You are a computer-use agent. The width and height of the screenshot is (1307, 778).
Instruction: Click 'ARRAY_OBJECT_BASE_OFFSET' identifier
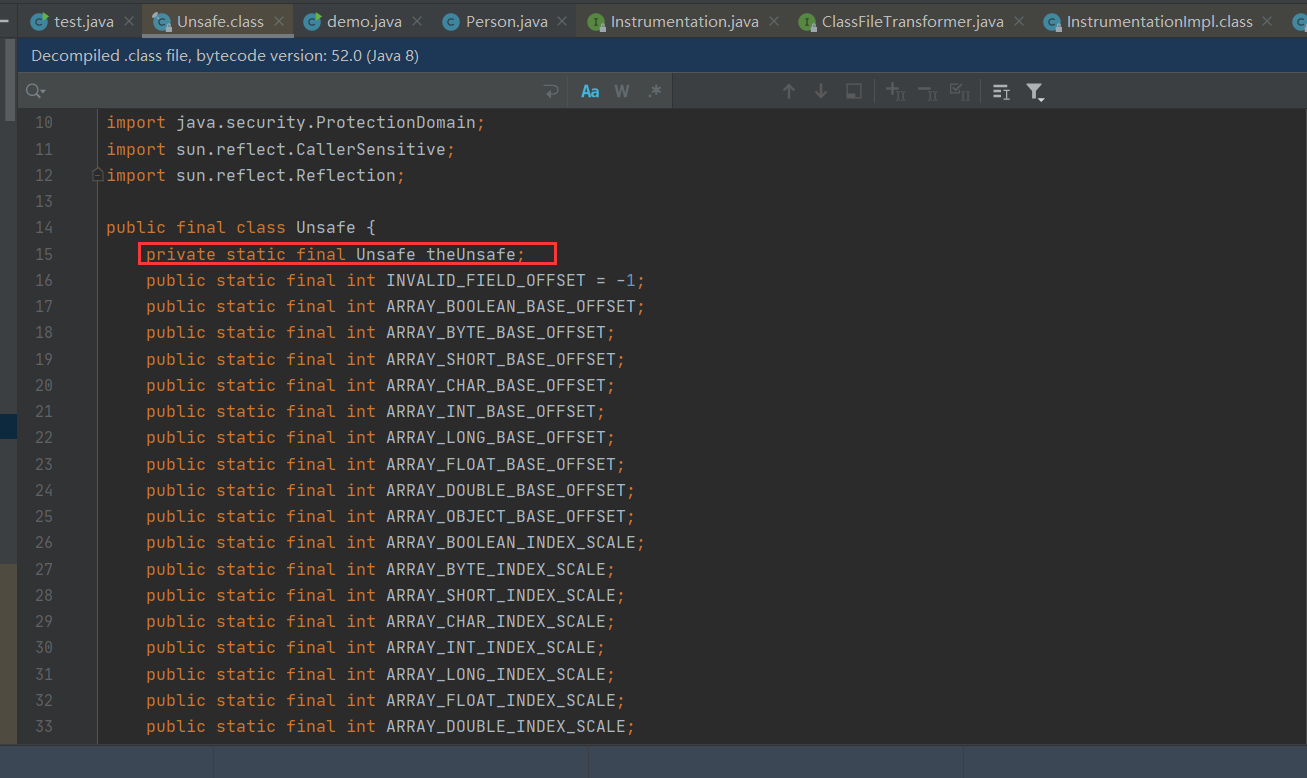(x=506, y=516)
